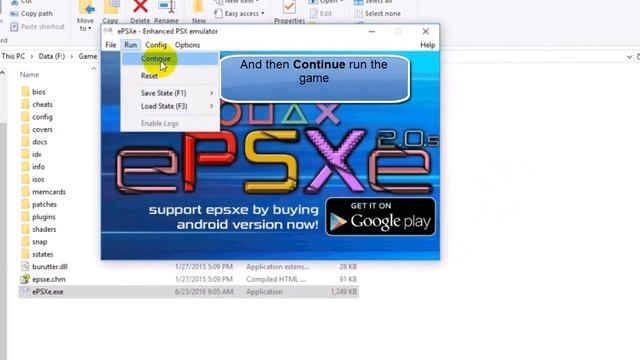Click the Copy to folder icon

tap(111, 7)
